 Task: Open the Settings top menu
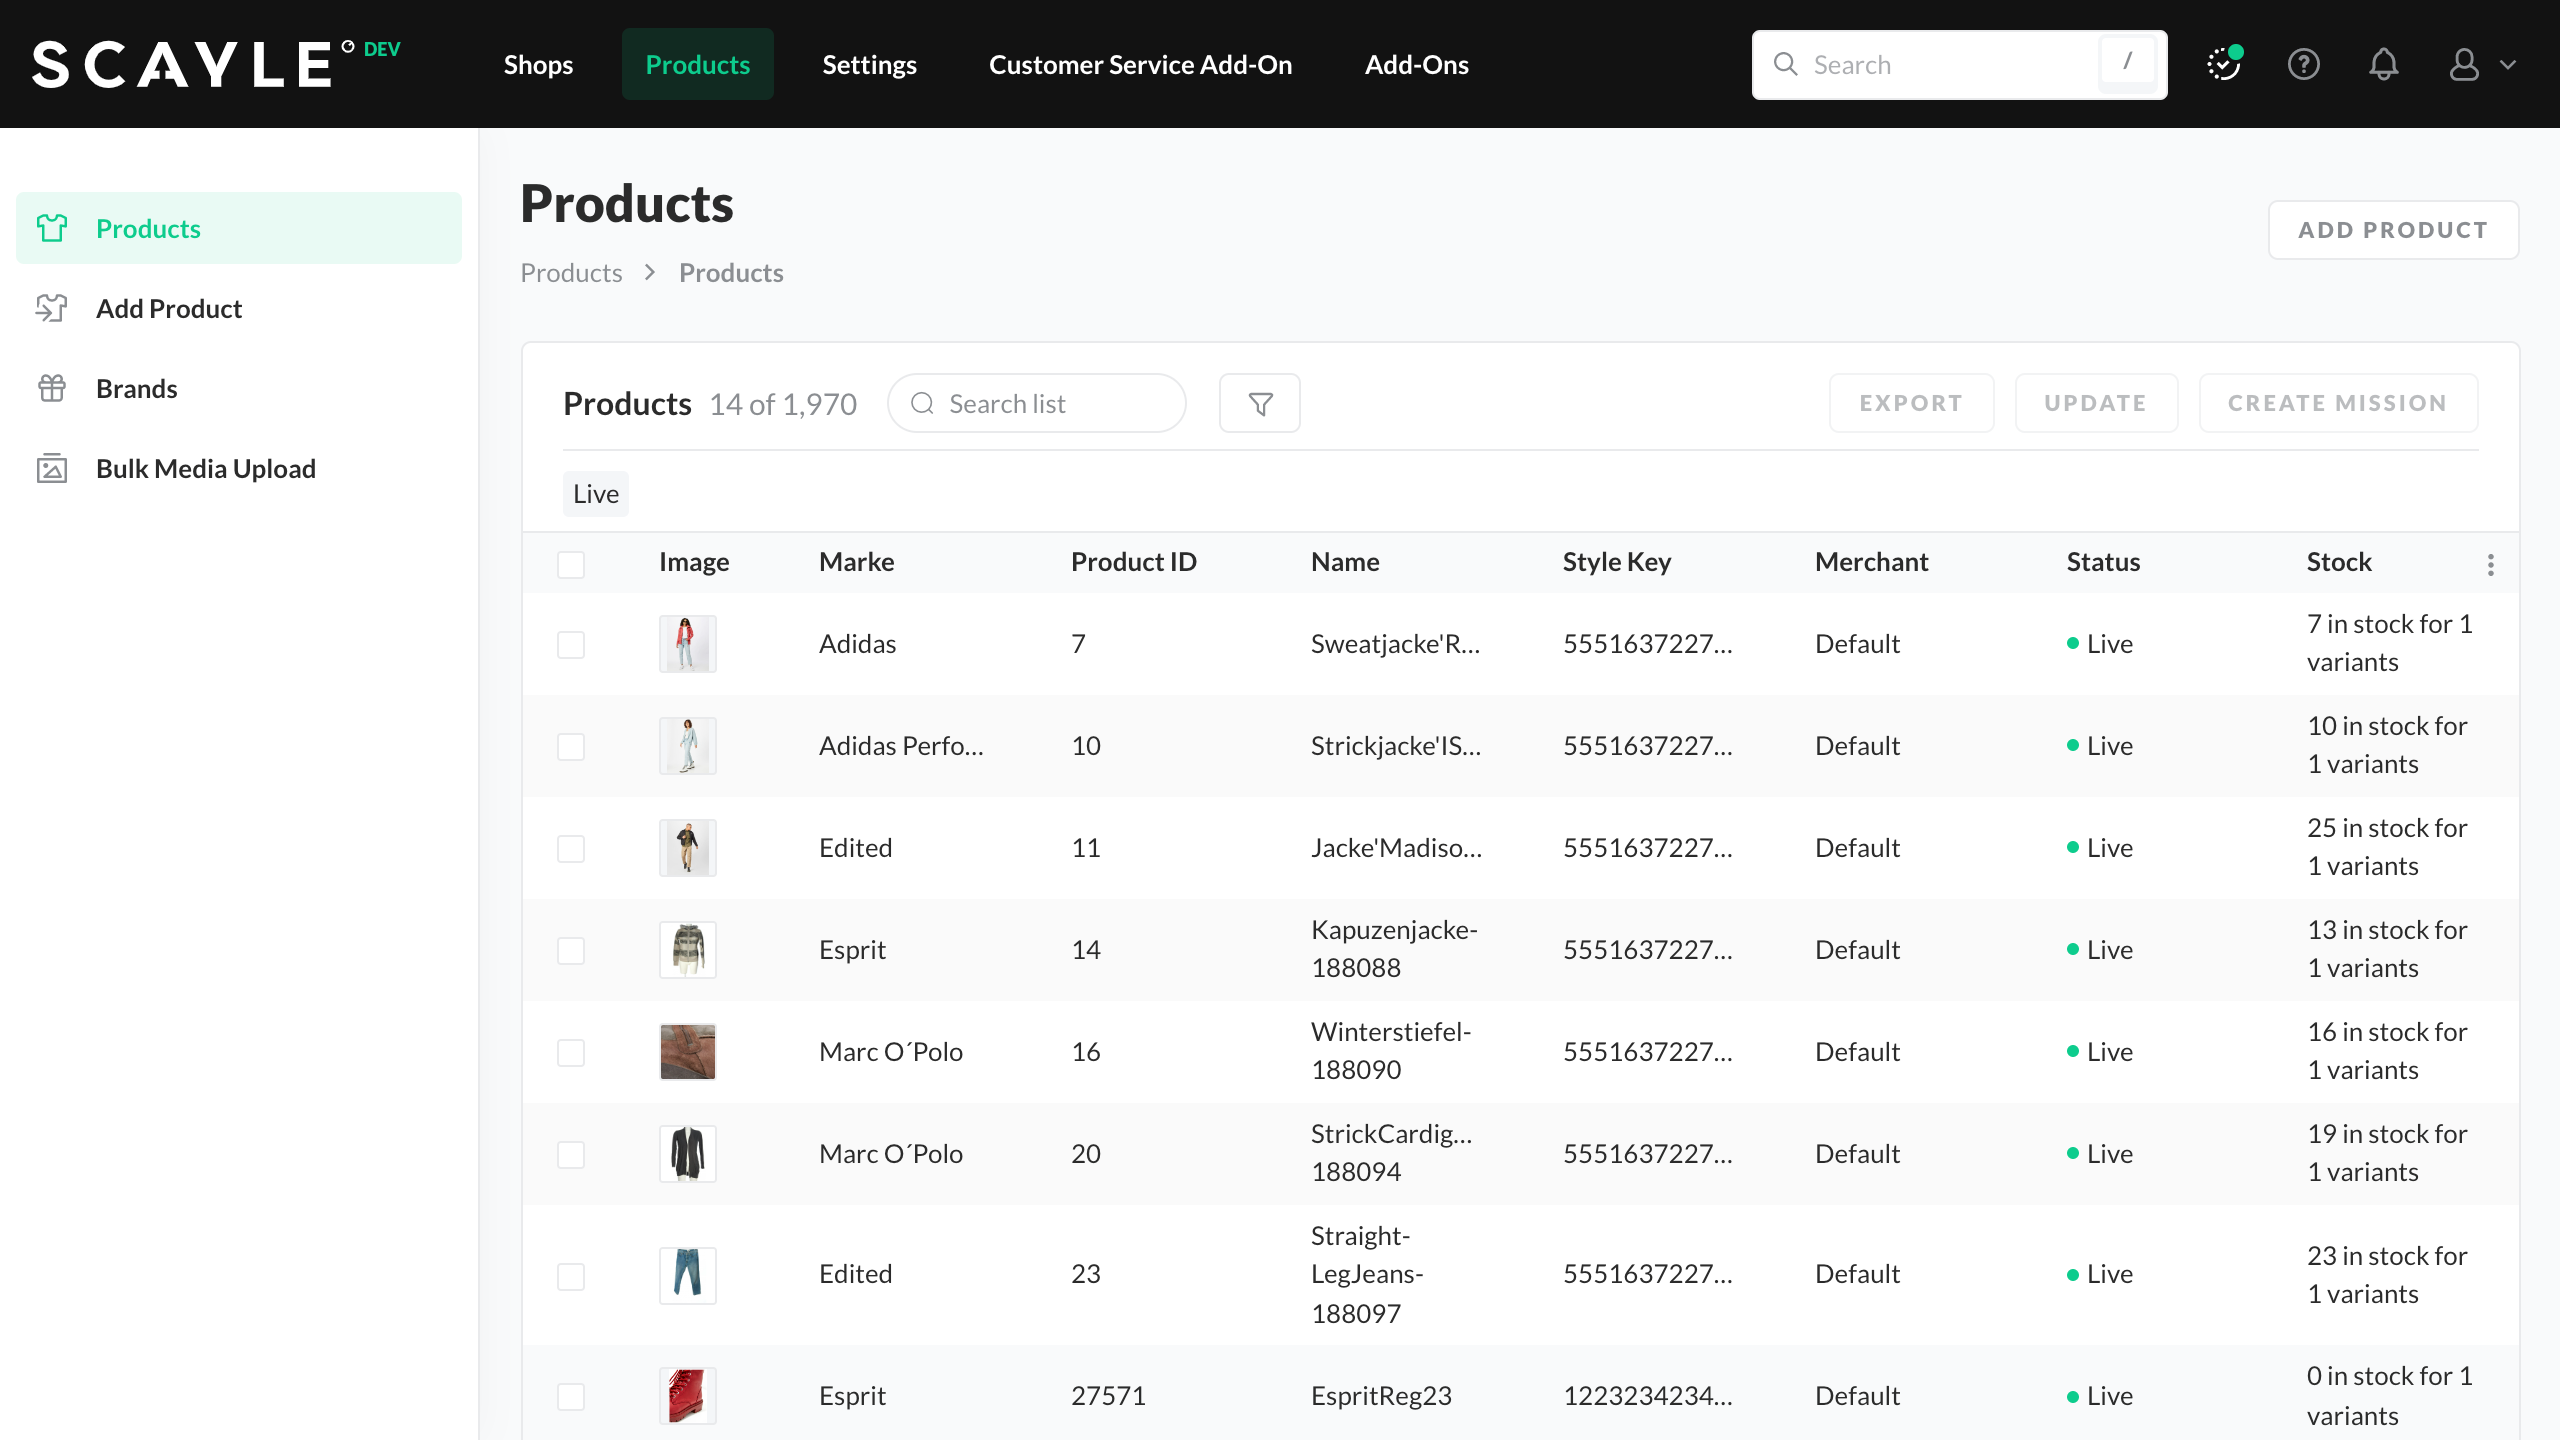click(869, 65)
